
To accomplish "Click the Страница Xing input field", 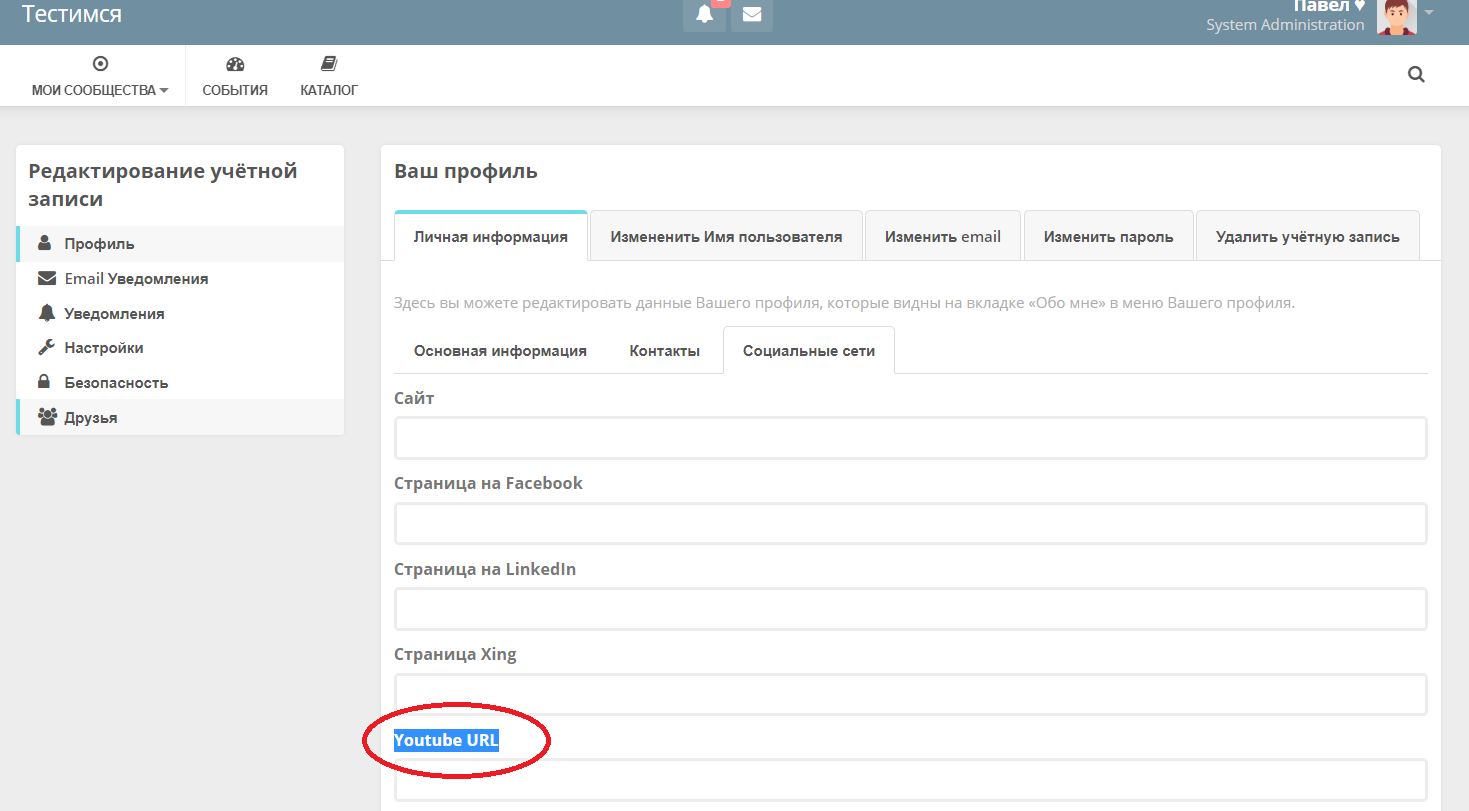I will pos(911,694).
